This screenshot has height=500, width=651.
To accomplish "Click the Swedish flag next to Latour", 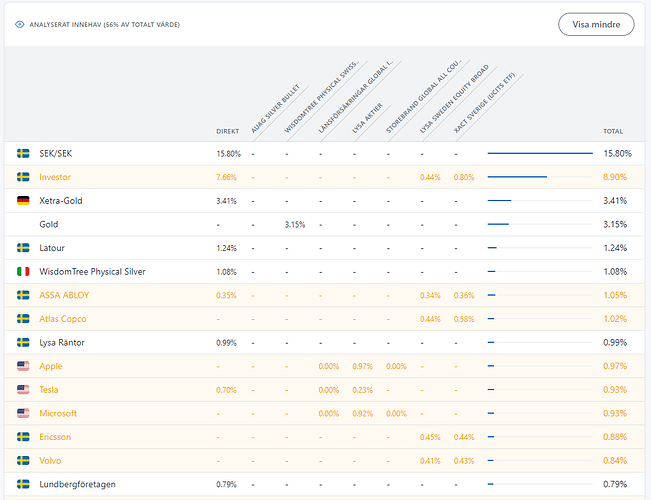I will pyautogui.click(x=23, y=248).
